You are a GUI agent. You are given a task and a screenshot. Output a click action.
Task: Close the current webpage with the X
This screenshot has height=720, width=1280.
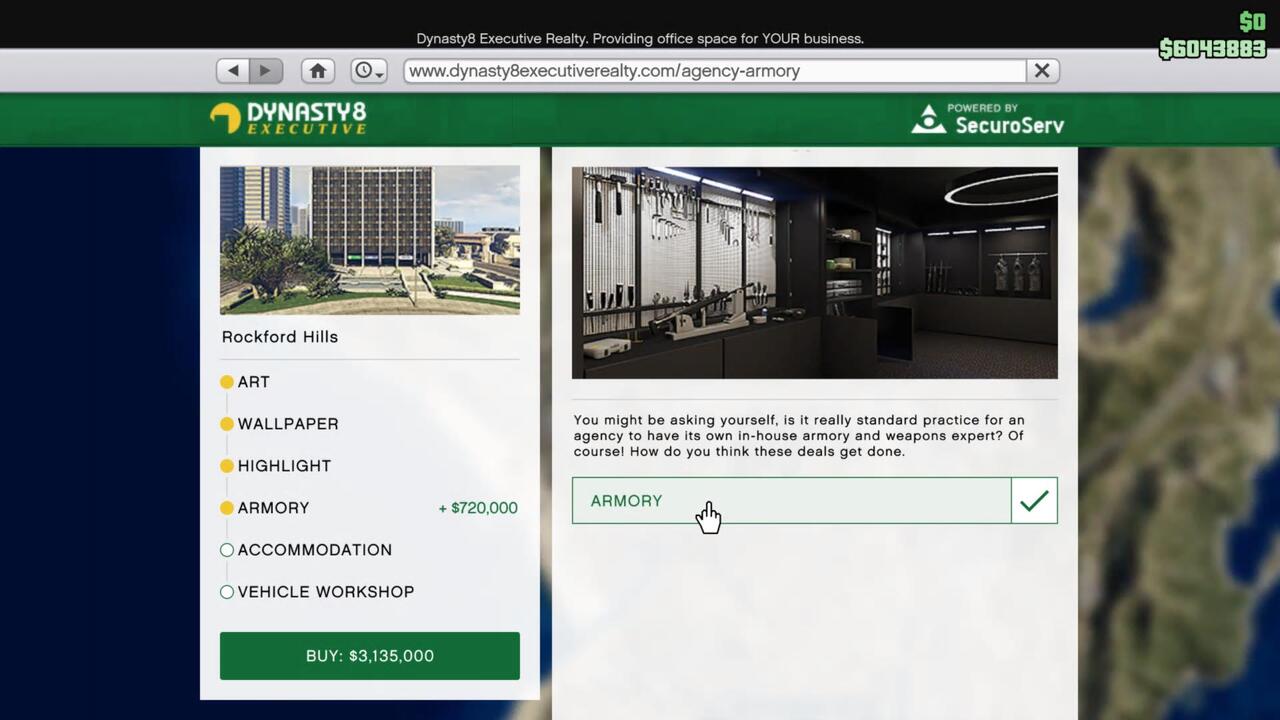click(x=1041, y=70)
